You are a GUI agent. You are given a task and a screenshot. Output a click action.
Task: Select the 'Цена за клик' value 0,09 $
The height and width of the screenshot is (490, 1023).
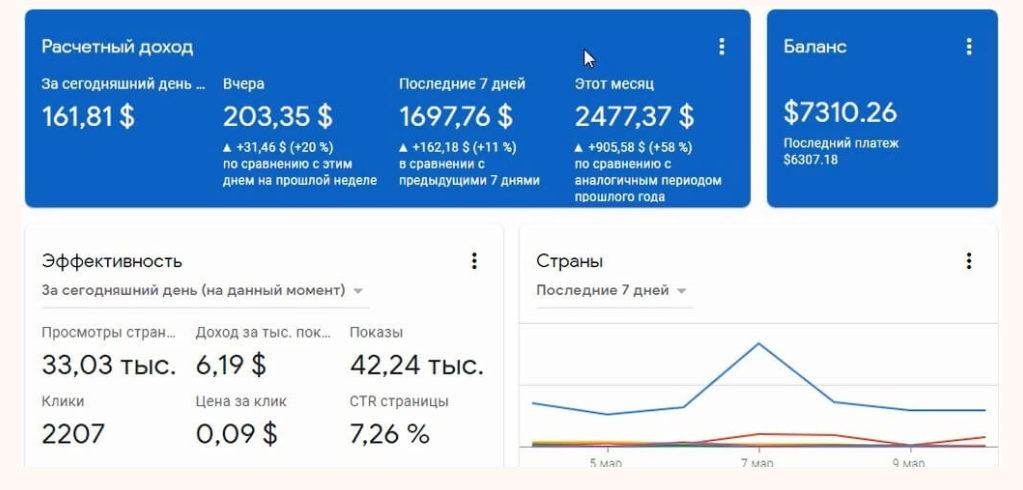(236, 434)
